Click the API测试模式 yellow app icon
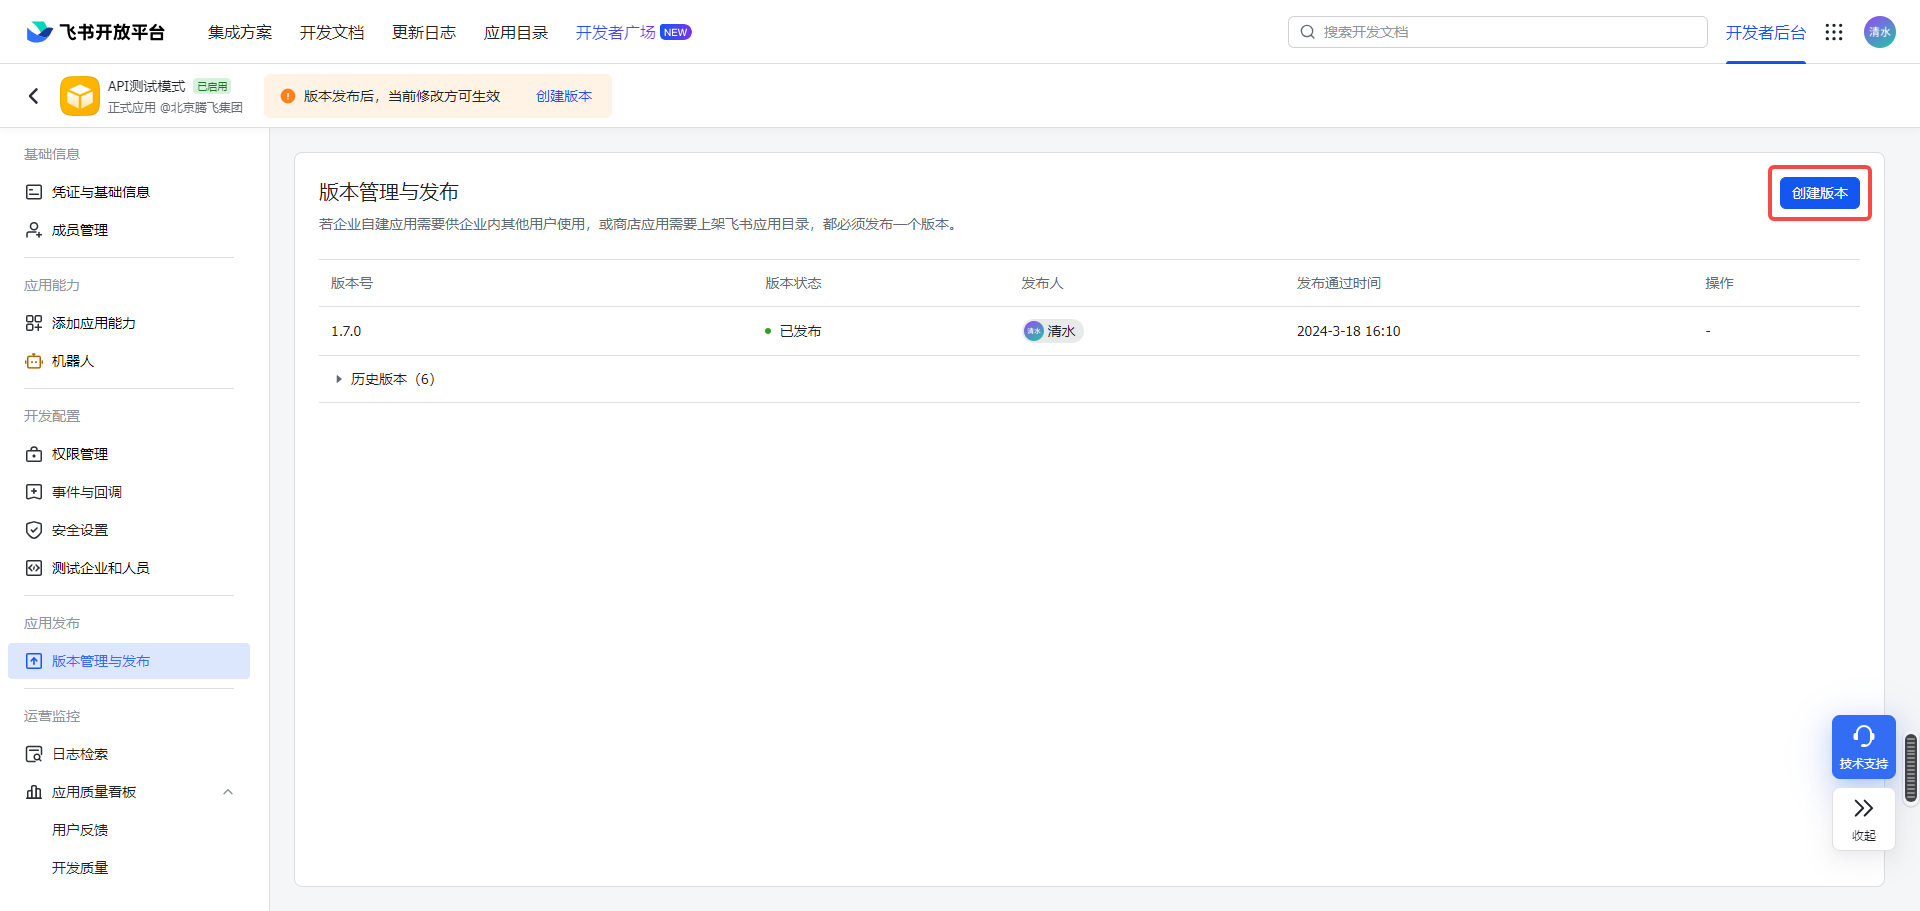Image resolution: width=1920 pixels, height=911 pixels. pos(80,96)
